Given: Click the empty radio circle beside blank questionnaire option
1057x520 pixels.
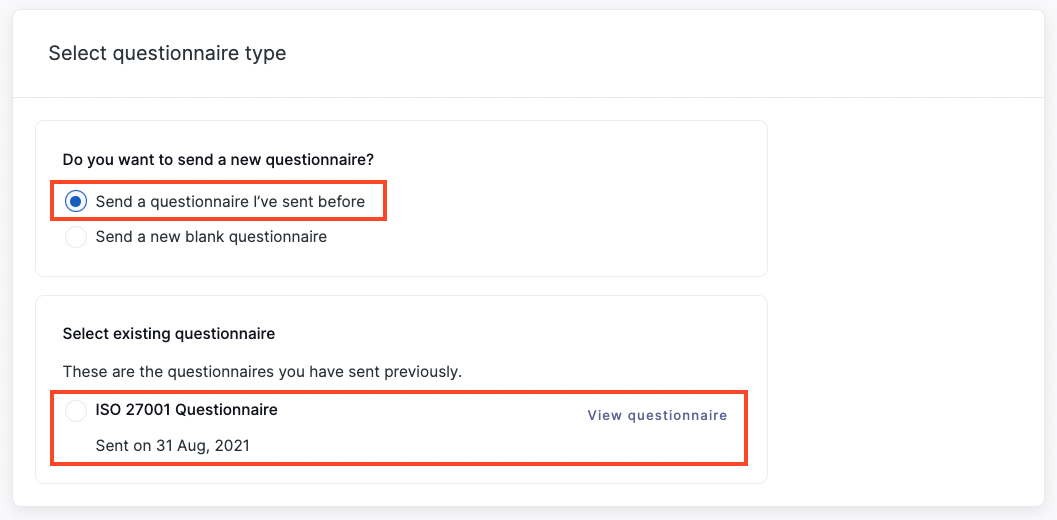Looking at the screenshot, I should (76, 237).
